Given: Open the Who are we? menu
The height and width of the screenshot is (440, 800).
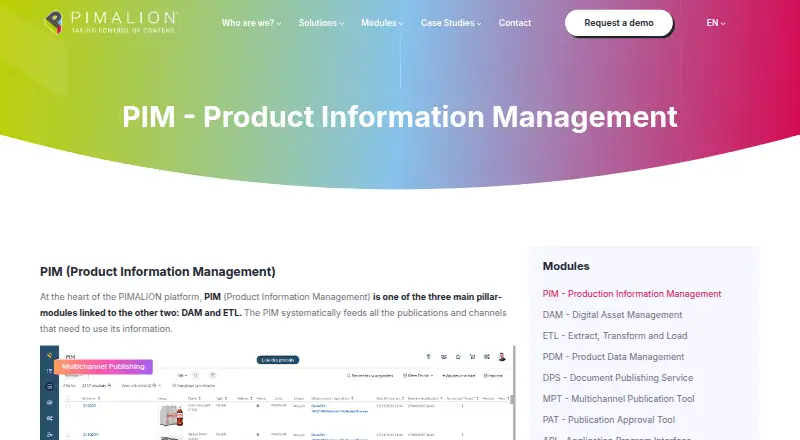Looking at the screenshot, I should (251, 23).
